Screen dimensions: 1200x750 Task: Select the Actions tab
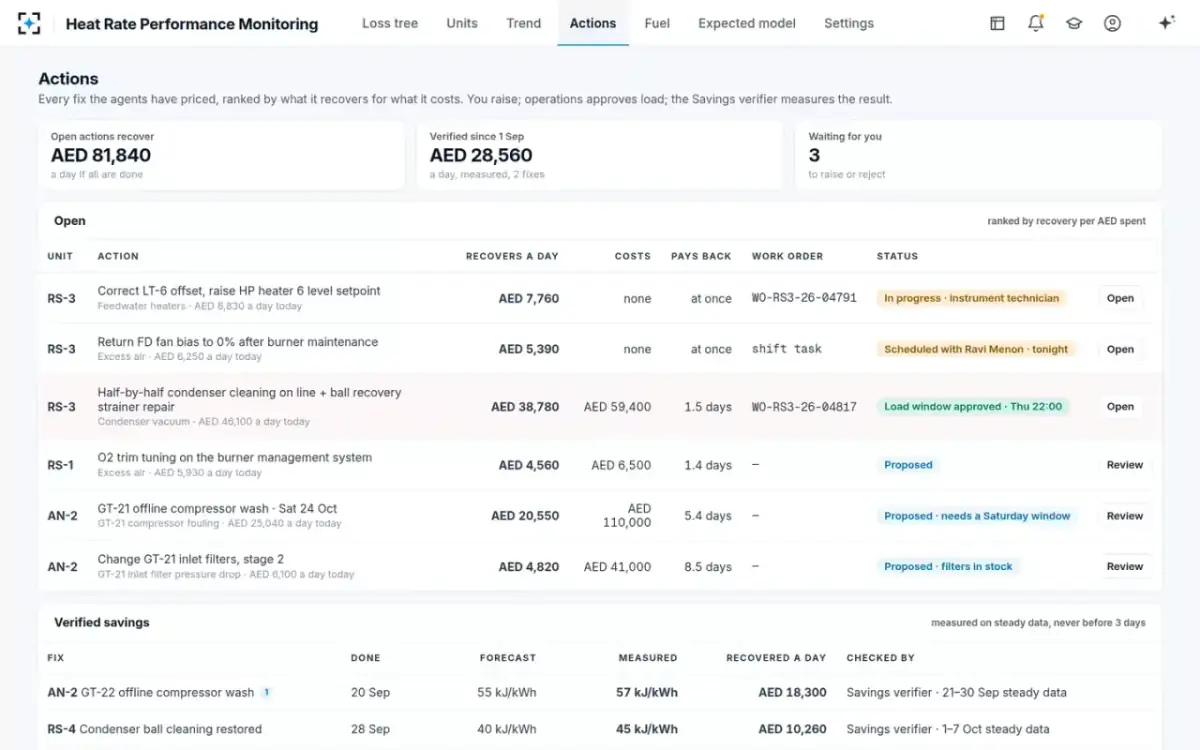[x=593, y=23]
